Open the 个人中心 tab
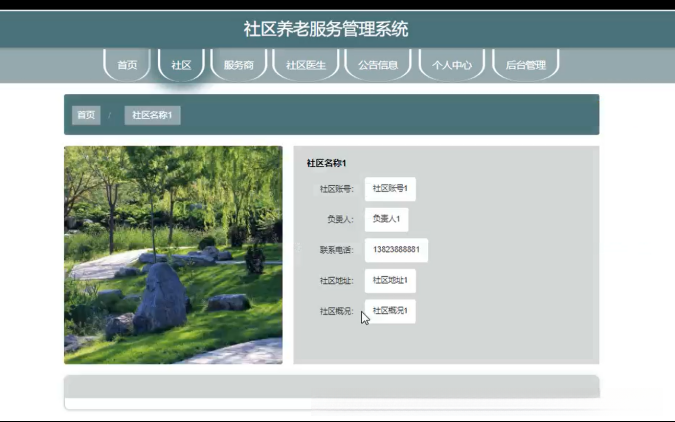The width and height of the screenshot is (675, 422). pyautogui.click(x=452, y=65)
